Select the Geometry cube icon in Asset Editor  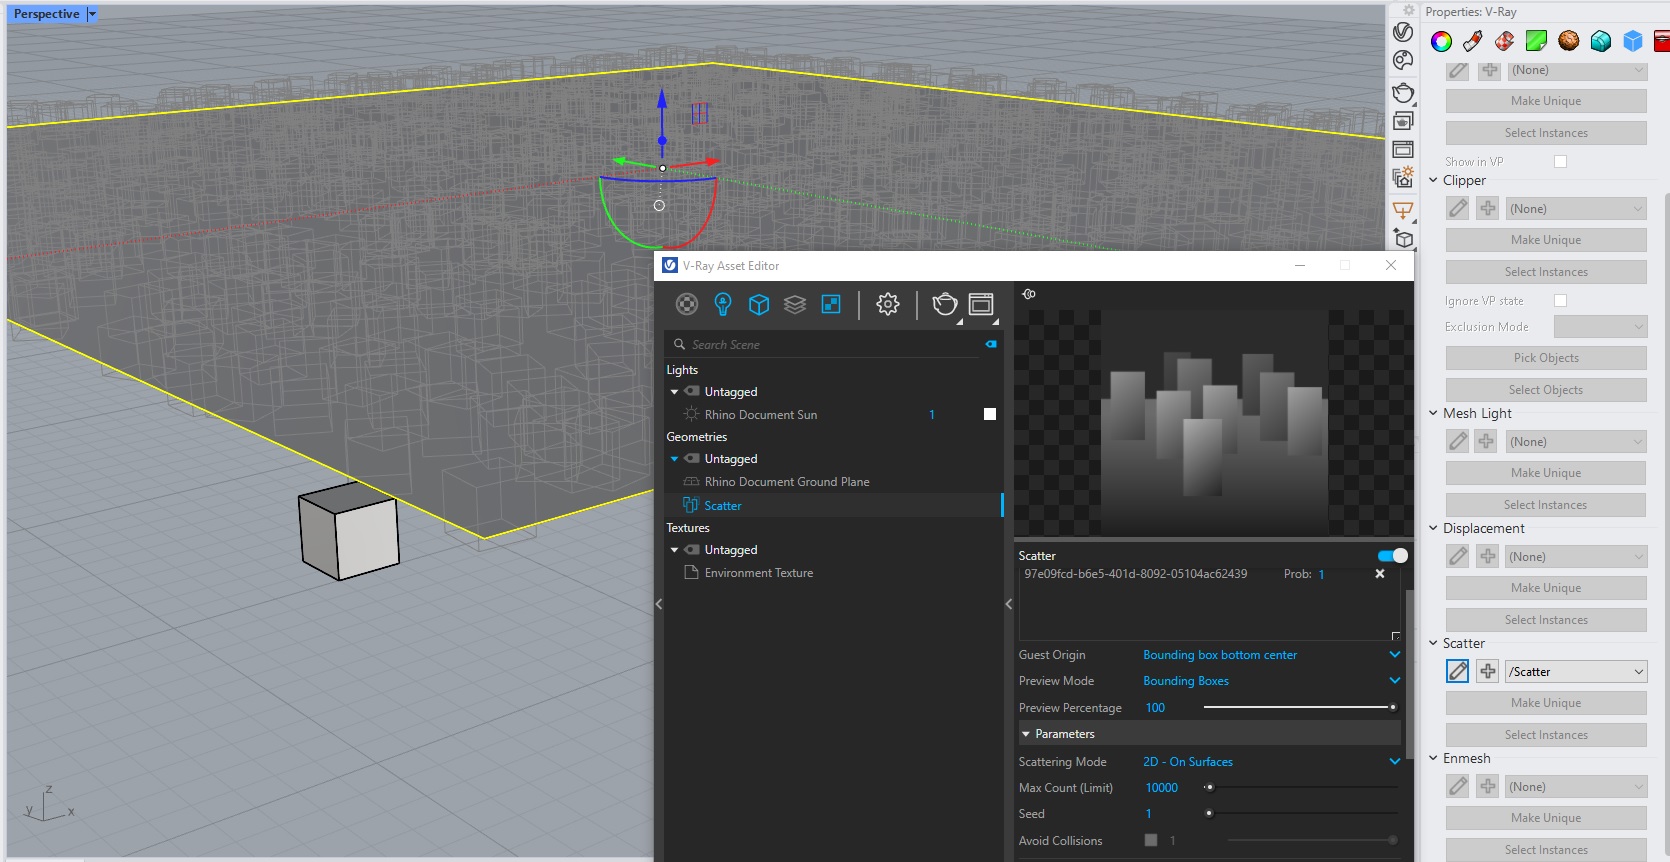(759, 304)
